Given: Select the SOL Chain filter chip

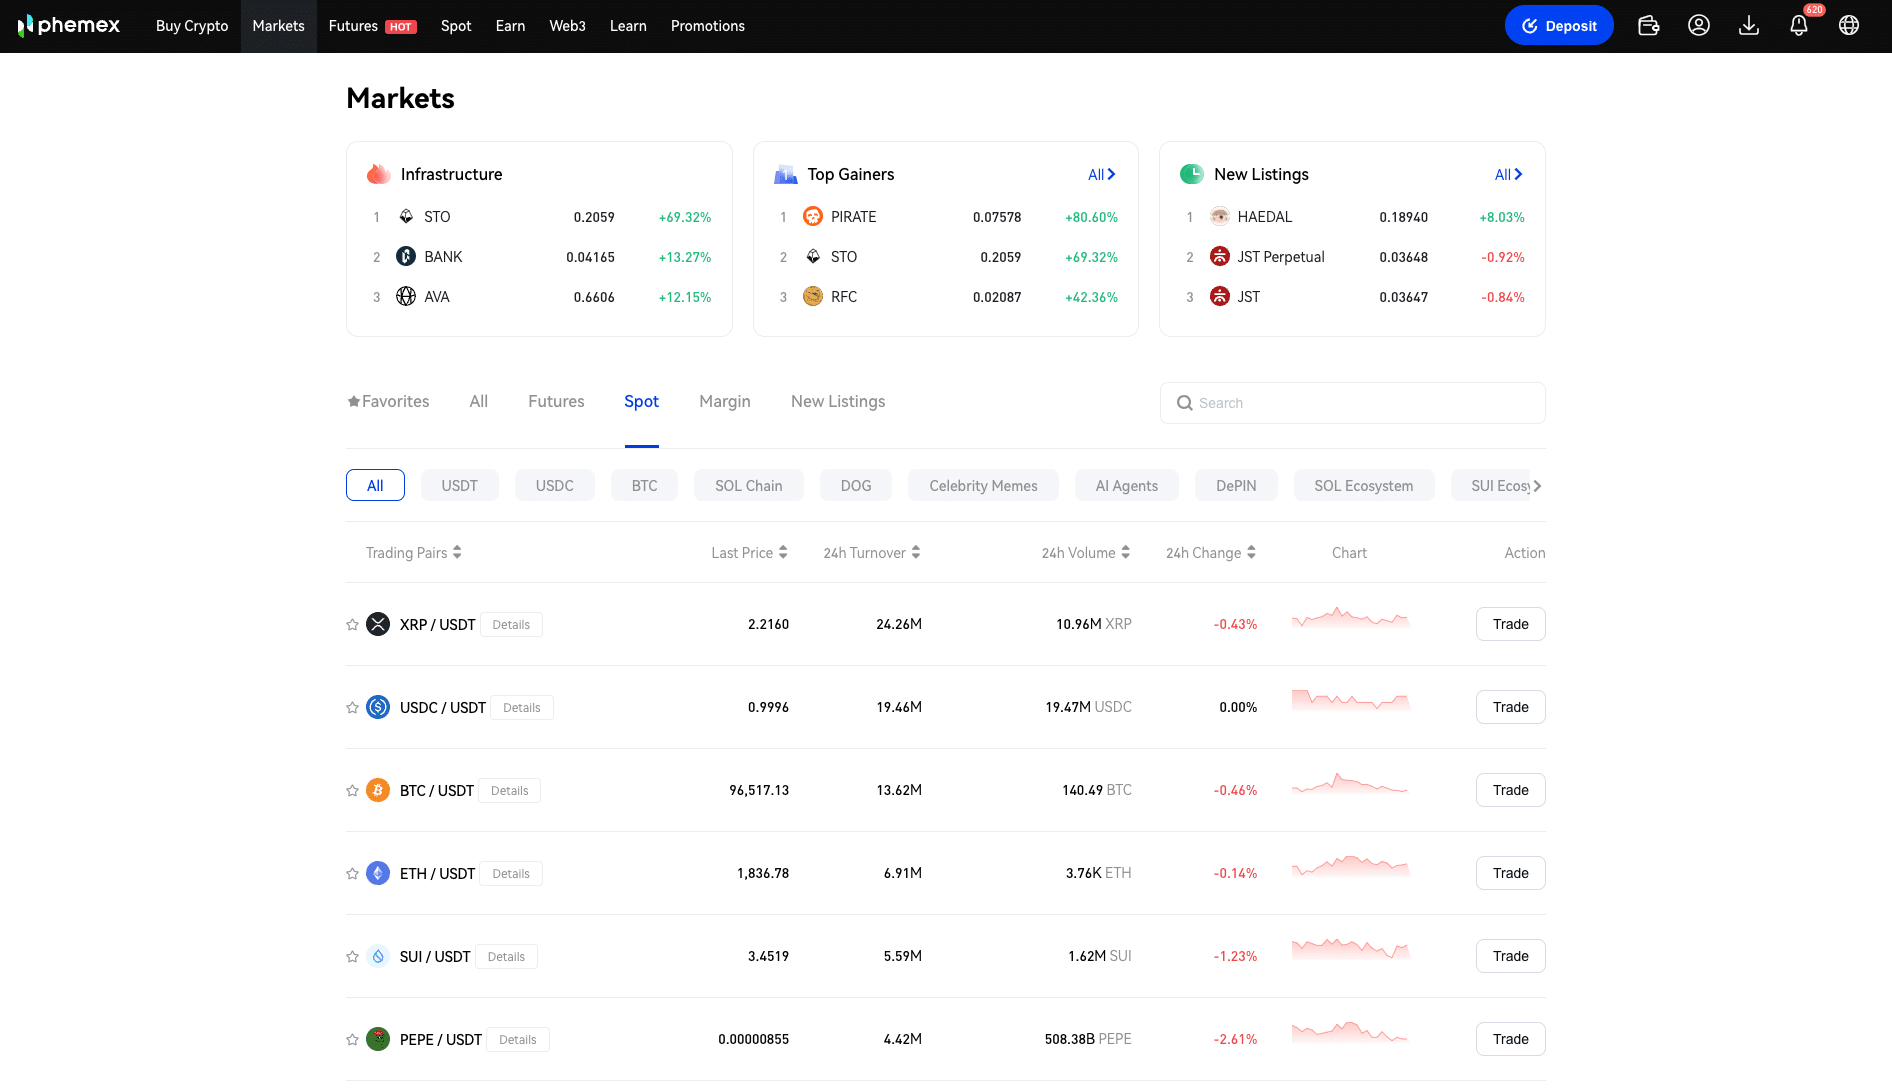Looking at the screenshot, I should pos(748,485).
